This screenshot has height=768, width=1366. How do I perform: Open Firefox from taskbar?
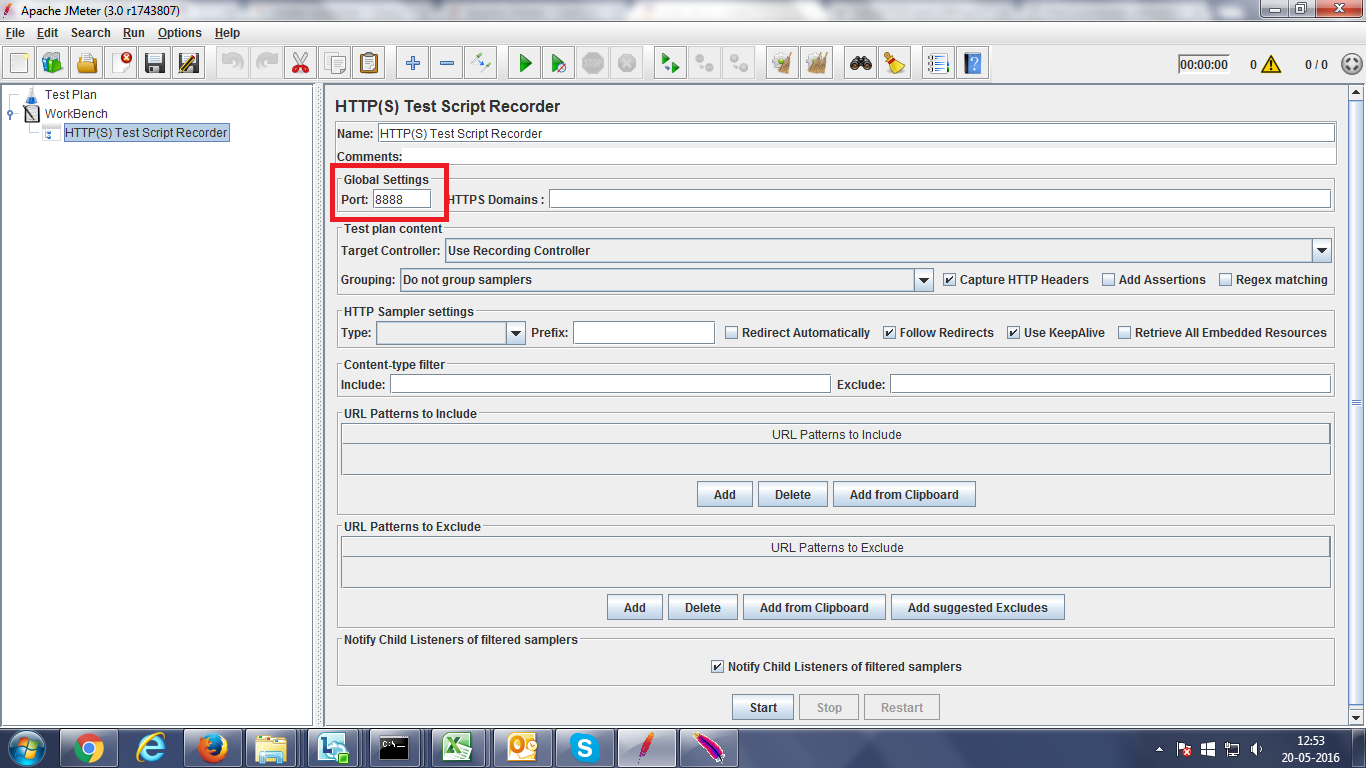click(213, 748)
